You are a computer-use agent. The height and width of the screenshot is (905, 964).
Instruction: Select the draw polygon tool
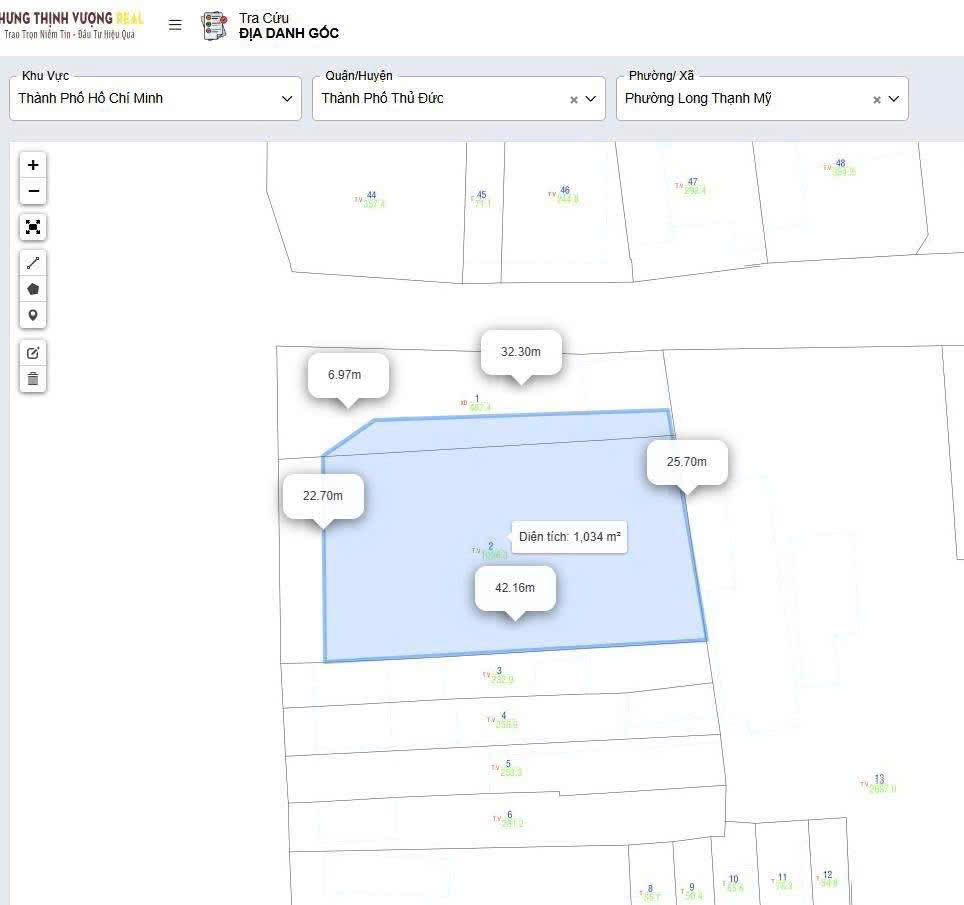coord(33,289)
